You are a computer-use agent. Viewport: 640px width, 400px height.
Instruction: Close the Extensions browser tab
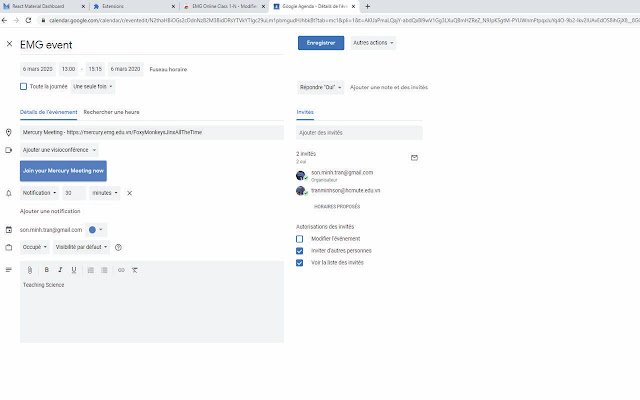(x=173, y=6)
